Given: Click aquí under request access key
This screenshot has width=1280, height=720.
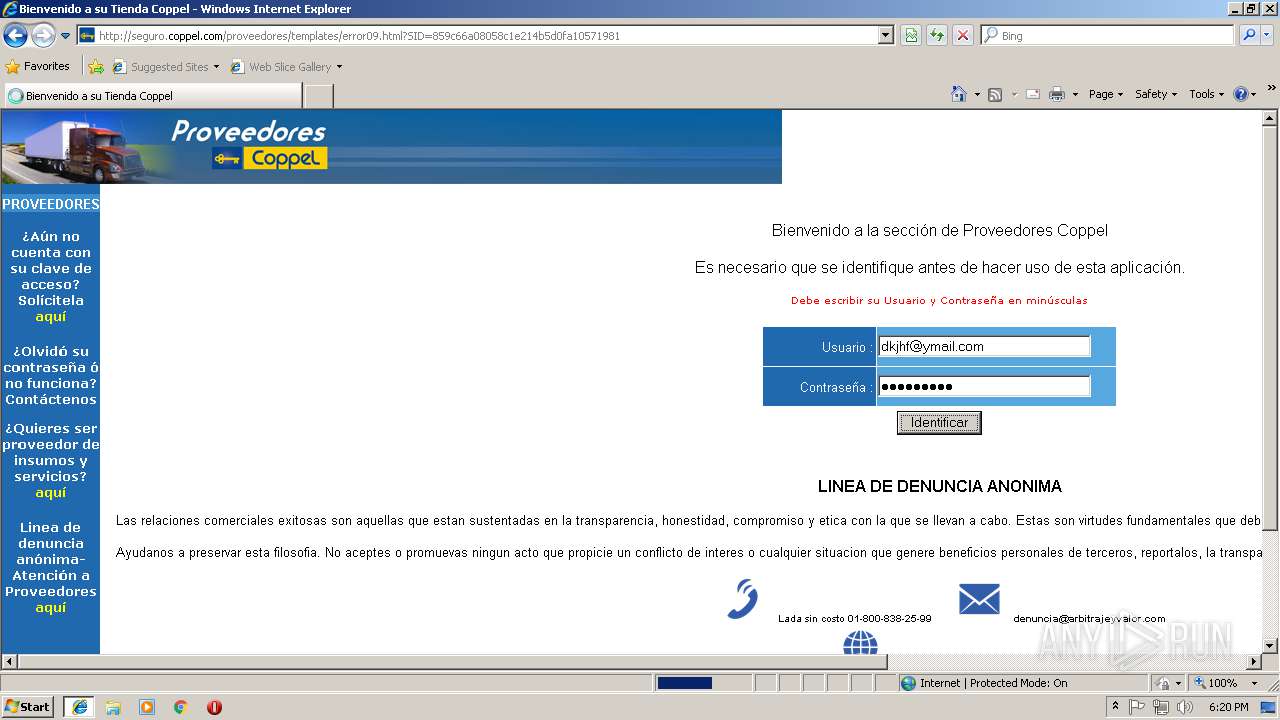Looking at the screenshot, I should [x=51, y=317].
